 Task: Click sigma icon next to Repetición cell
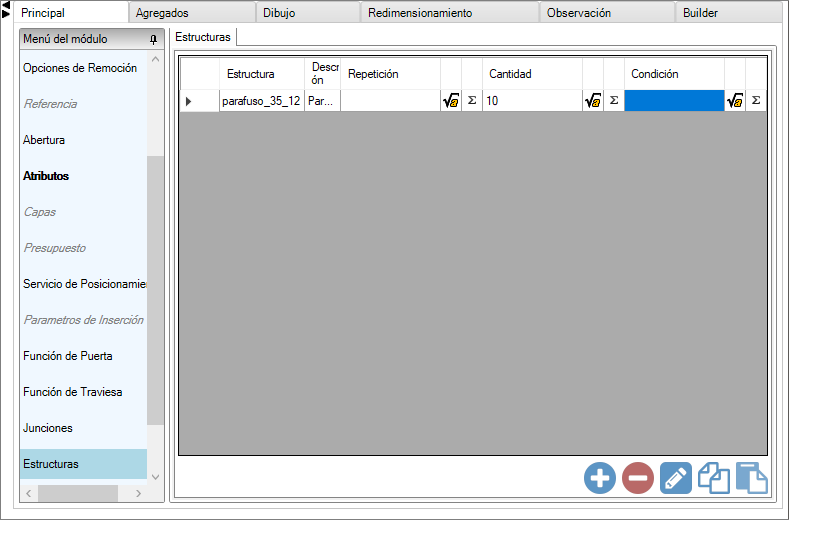[x=472, y=100]
